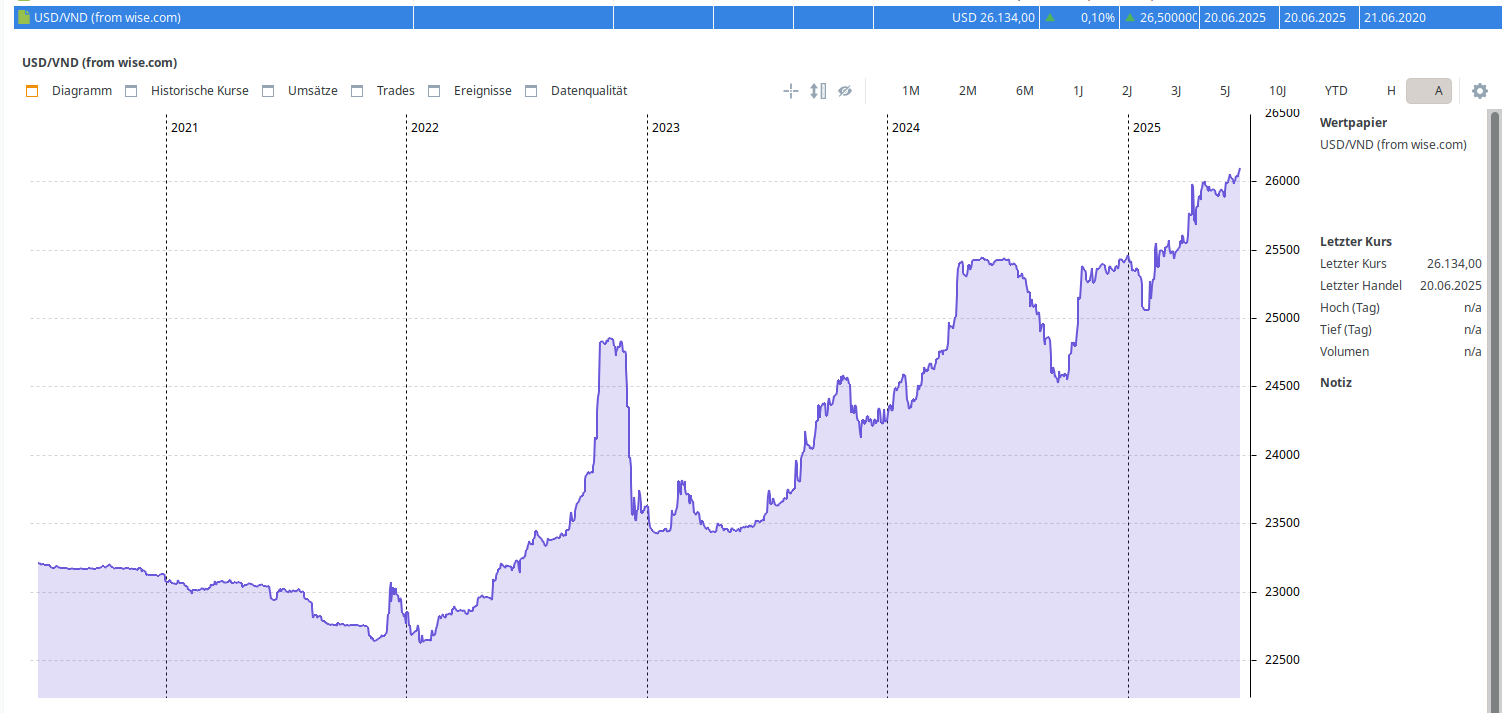Click the 2023 year marker line label
The height and width of the screenshot is (713, 1502).
pos(665,128)
